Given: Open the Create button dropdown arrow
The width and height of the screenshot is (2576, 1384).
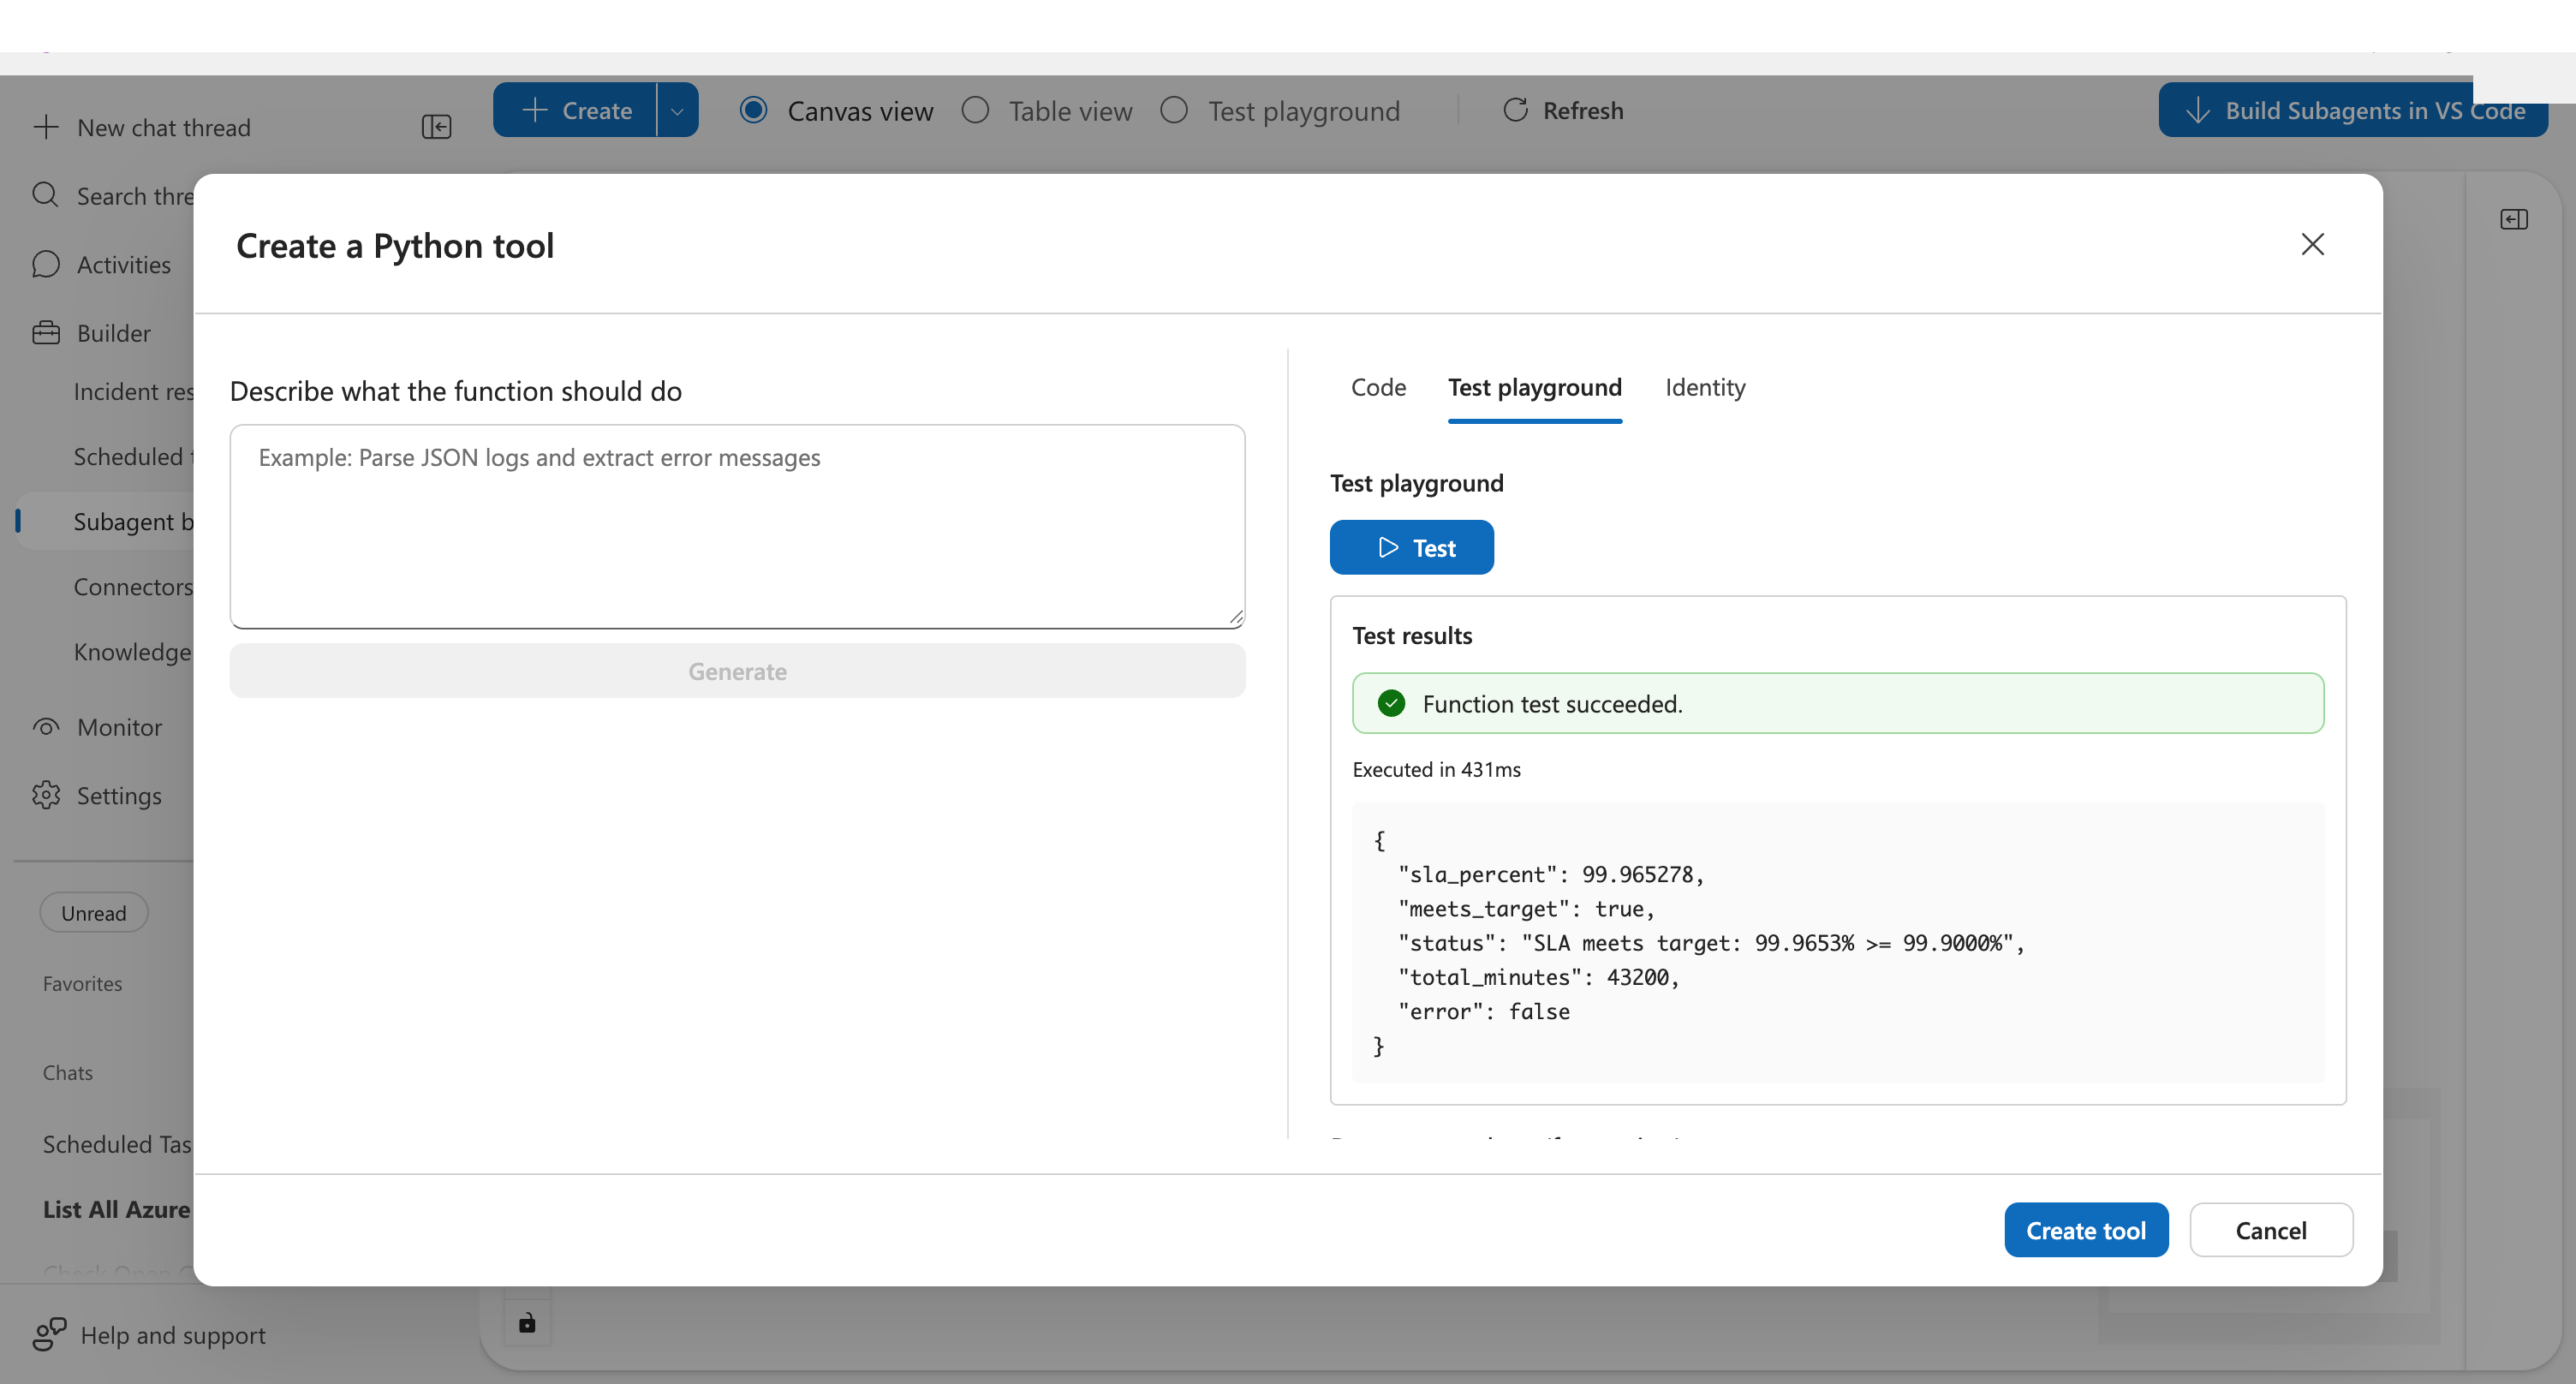Looking at the screenshot, I should click(677, 110).
